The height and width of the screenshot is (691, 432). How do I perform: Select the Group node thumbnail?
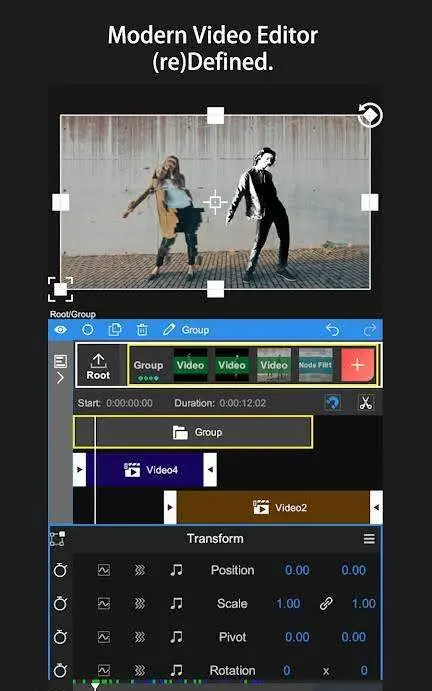(x=149, y=365)
